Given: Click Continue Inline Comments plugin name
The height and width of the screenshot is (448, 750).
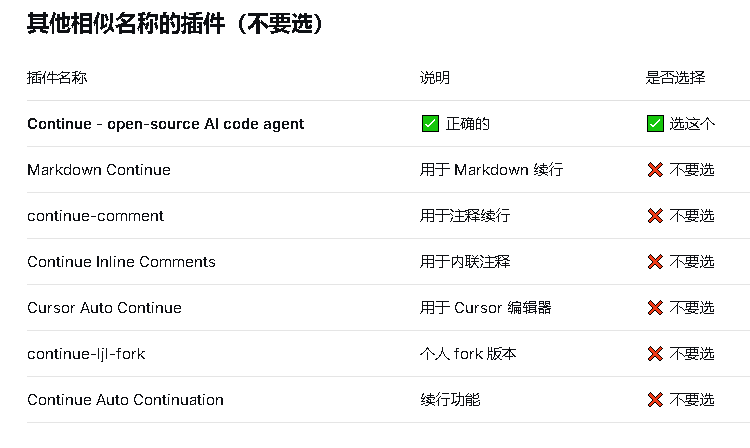Looking at the screenshot, I should (x=121, y=262).
